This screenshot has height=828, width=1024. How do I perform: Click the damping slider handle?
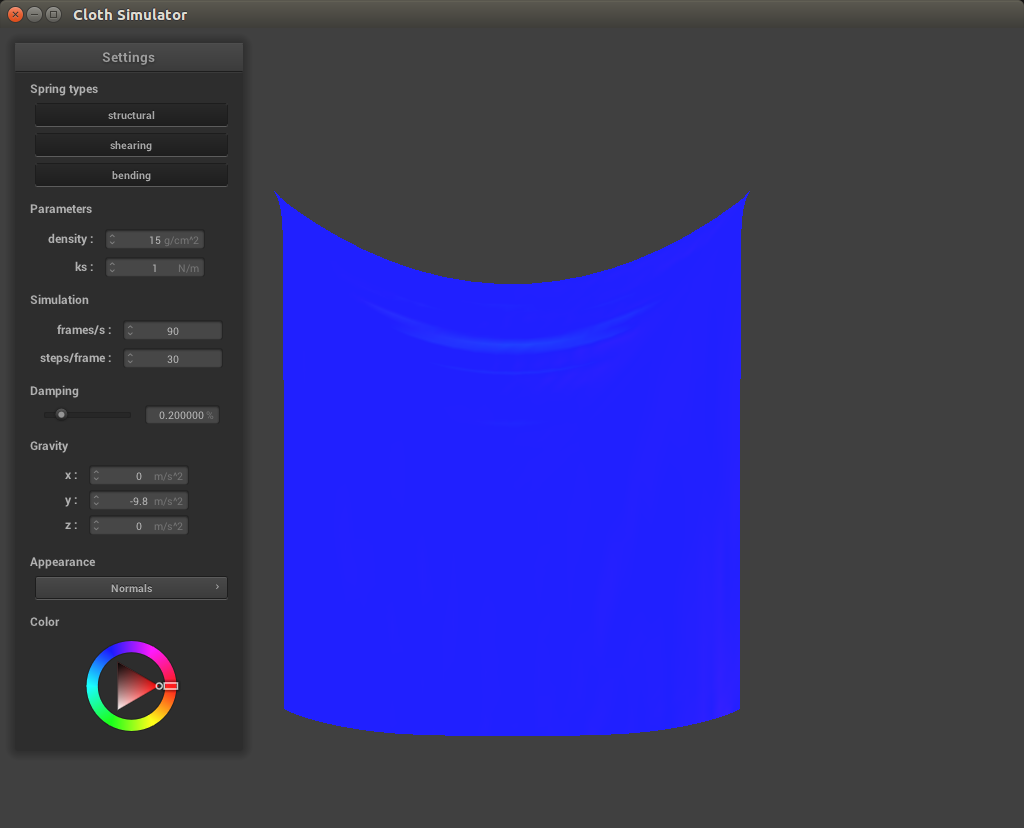[61, 414]
